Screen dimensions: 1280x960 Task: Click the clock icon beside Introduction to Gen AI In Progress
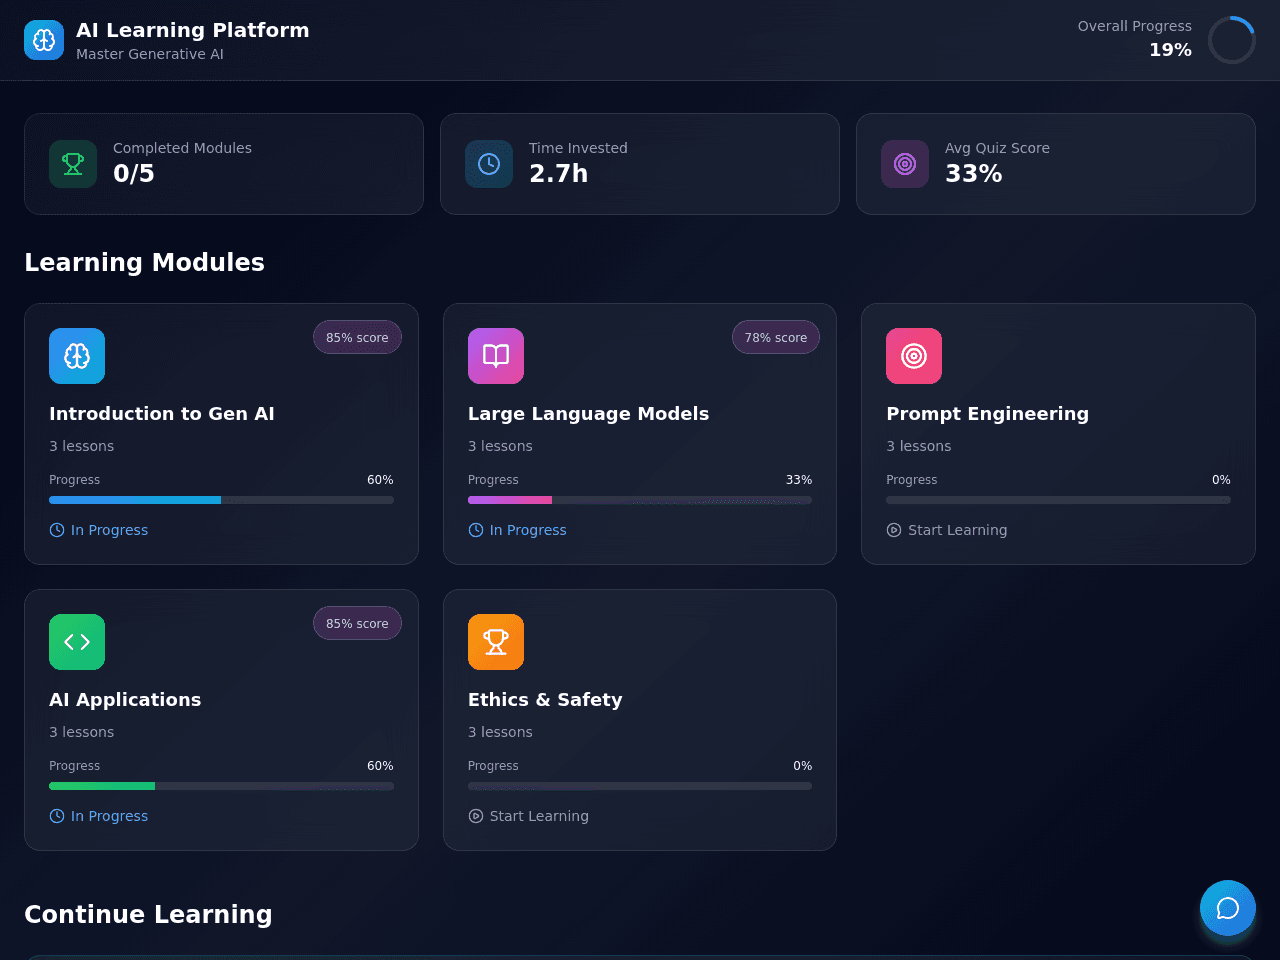click(57, 530)
